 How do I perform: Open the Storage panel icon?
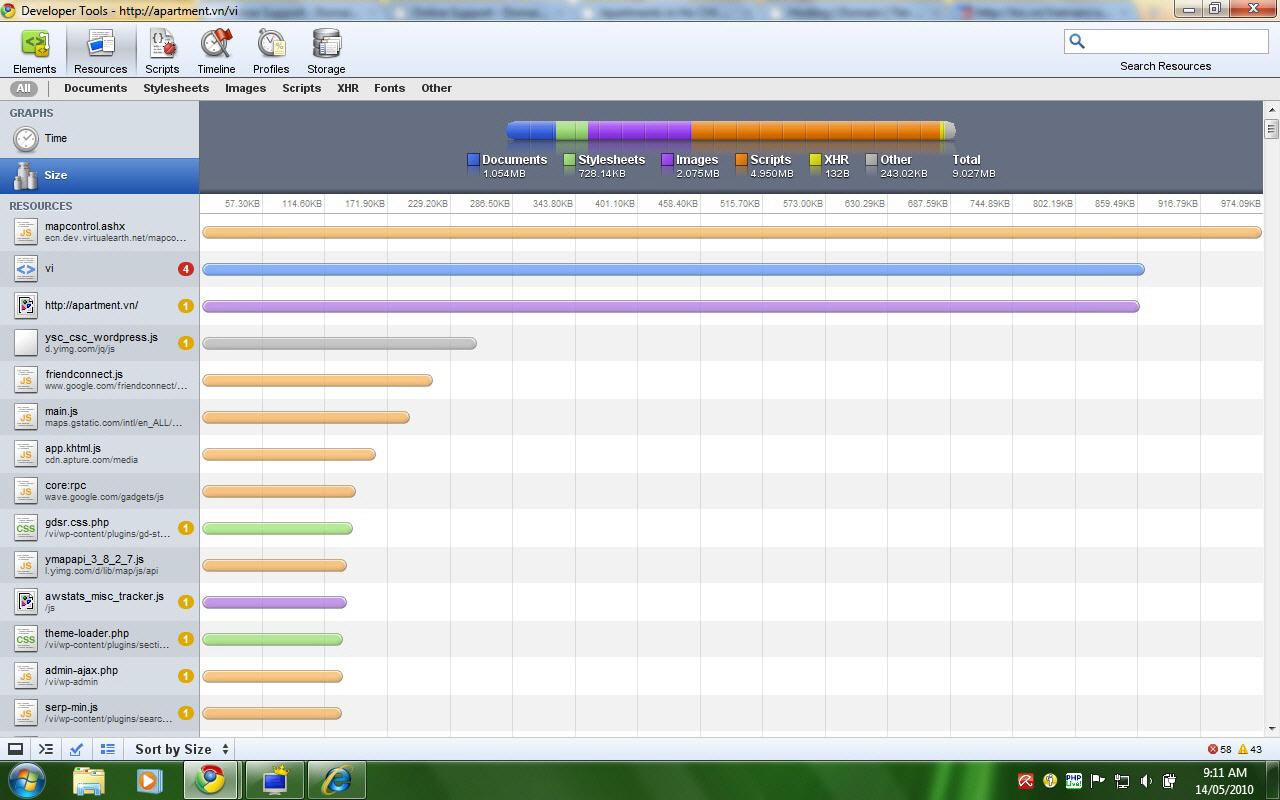click(x=326, y=44)
